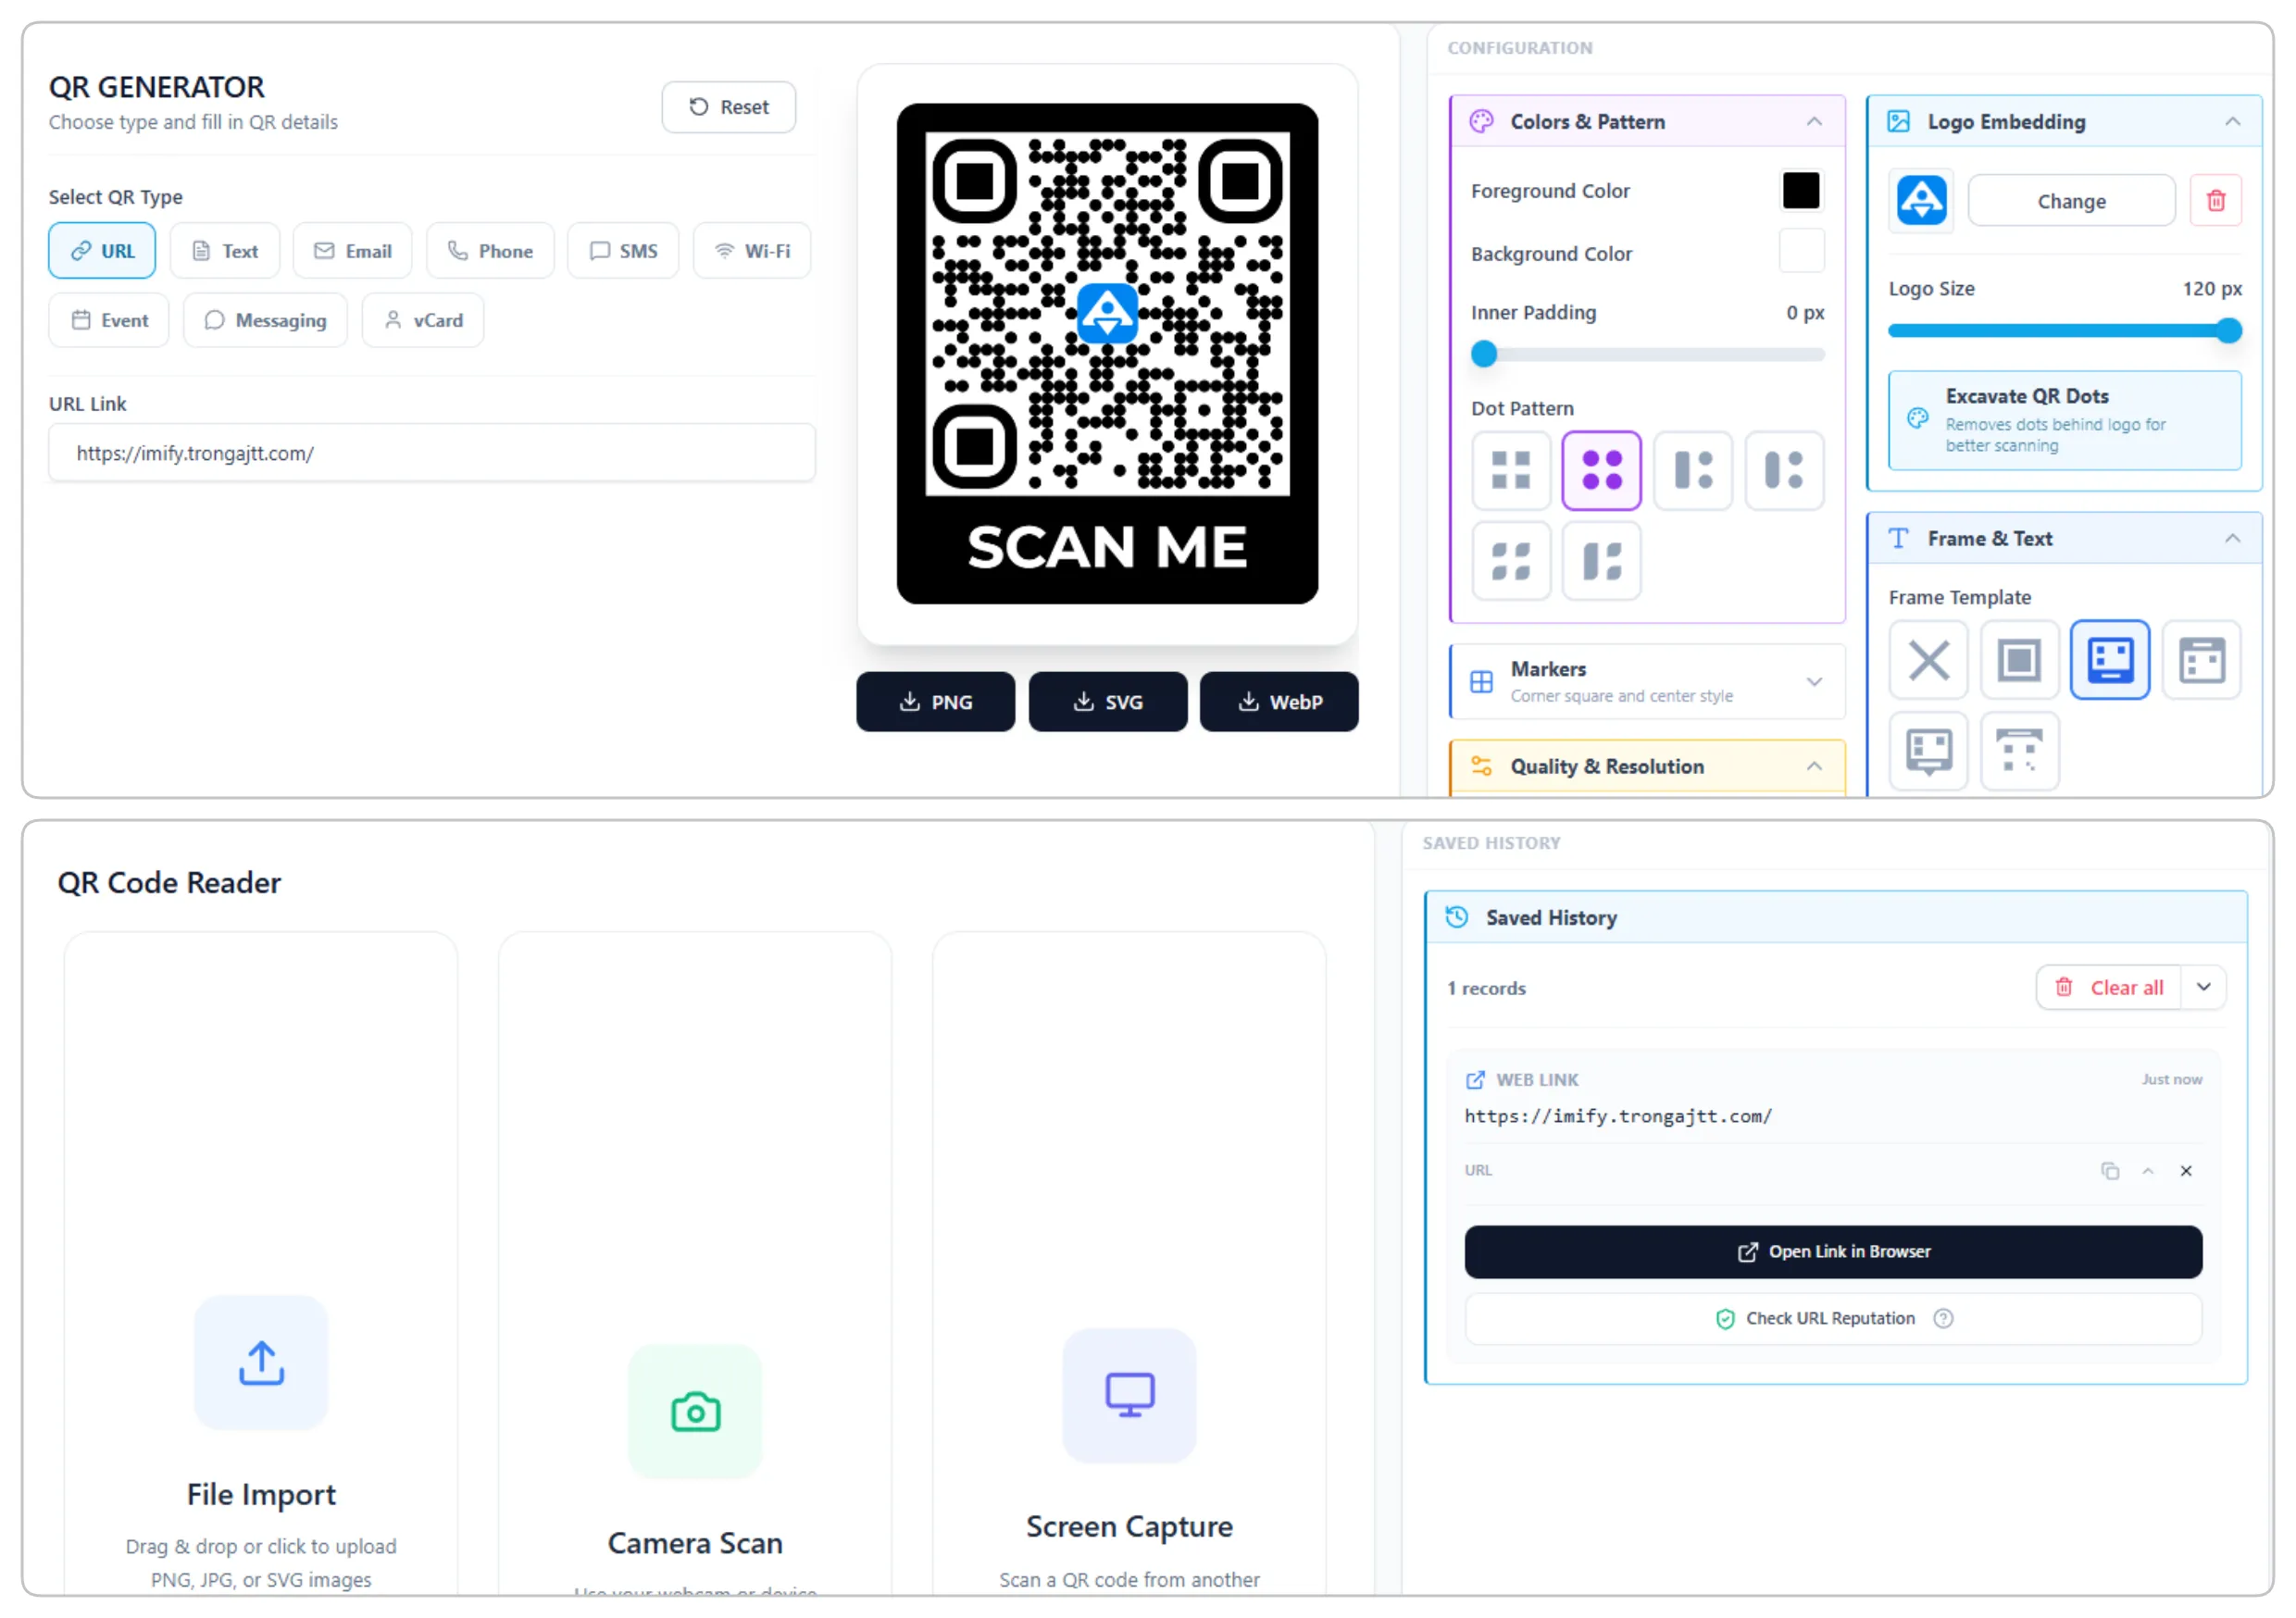Click Change to replace the logo
The height and width of the screenshot is (1618, 2296).
pos(2071,201)
